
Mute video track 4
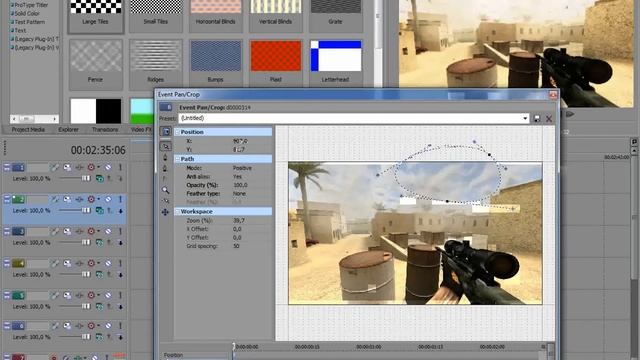pyautogui.click(x=108, y=263)
